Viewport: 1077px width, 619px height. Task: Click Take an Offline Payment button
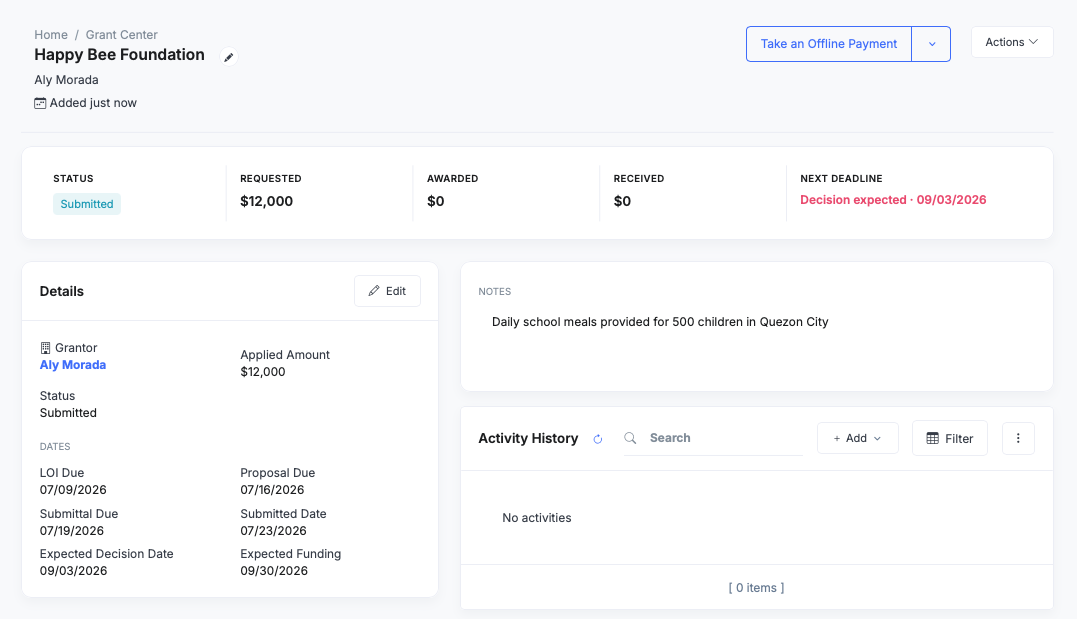click(x=828, y=44)
